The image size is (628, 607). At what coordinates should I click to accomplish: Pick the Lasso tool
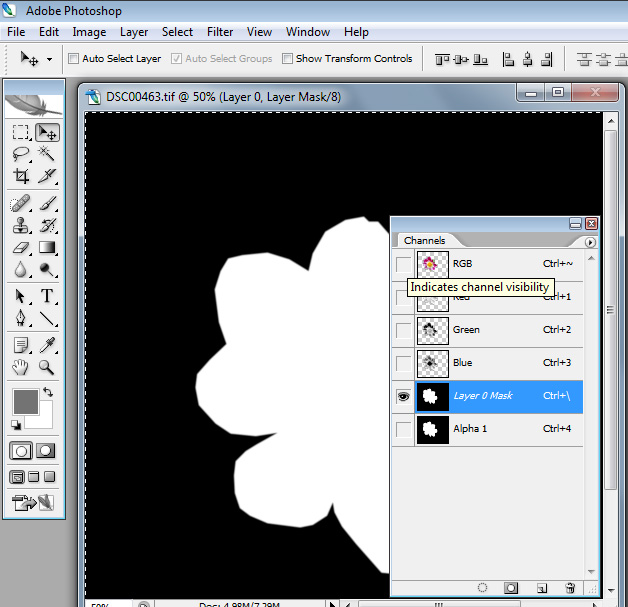[x=20, y=154]
